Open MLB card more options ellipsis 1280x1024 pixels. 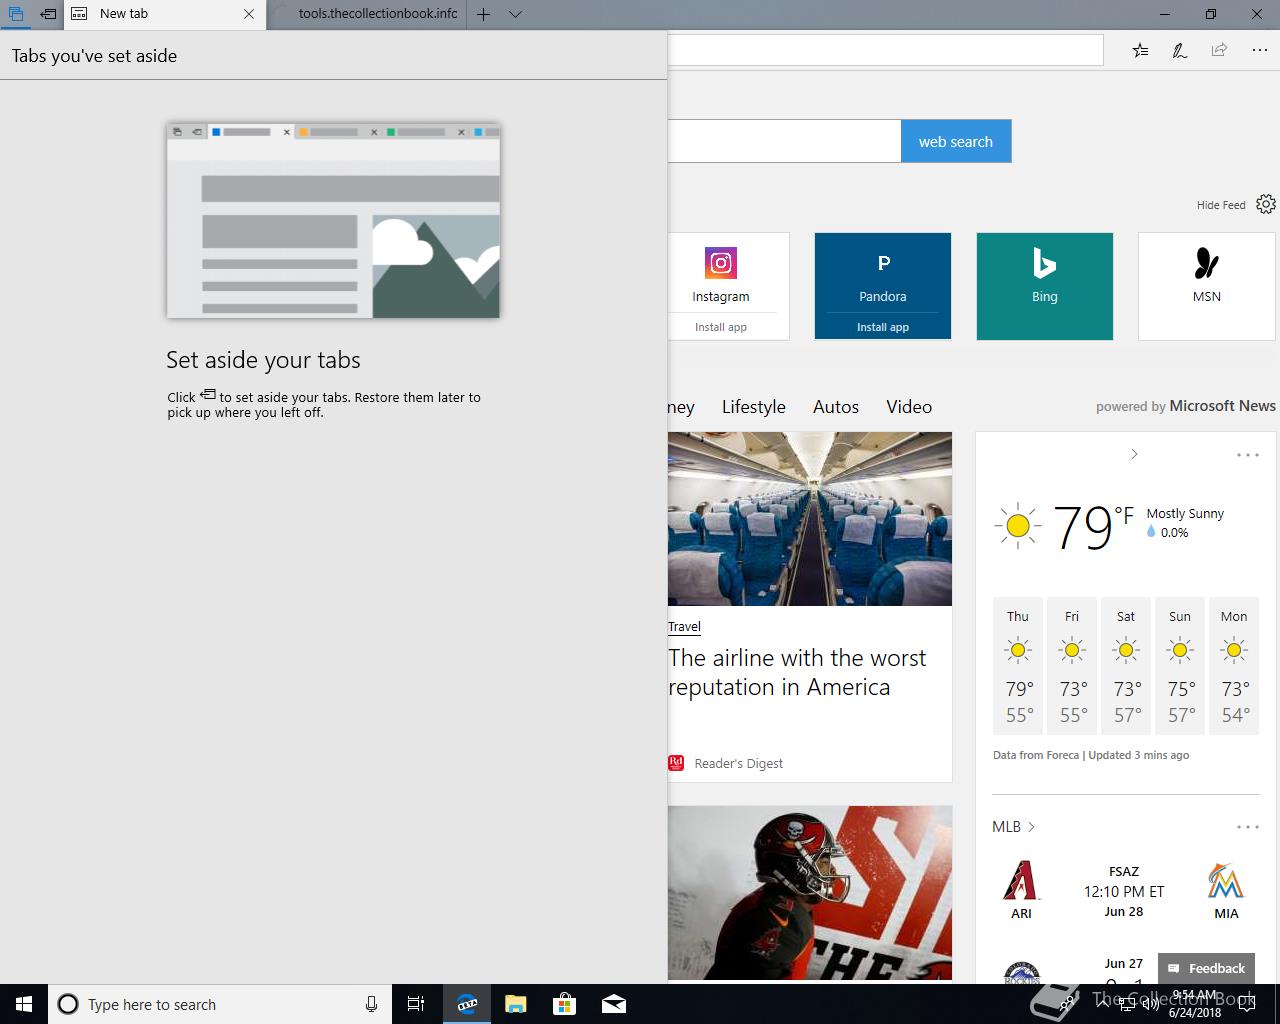1248,827
